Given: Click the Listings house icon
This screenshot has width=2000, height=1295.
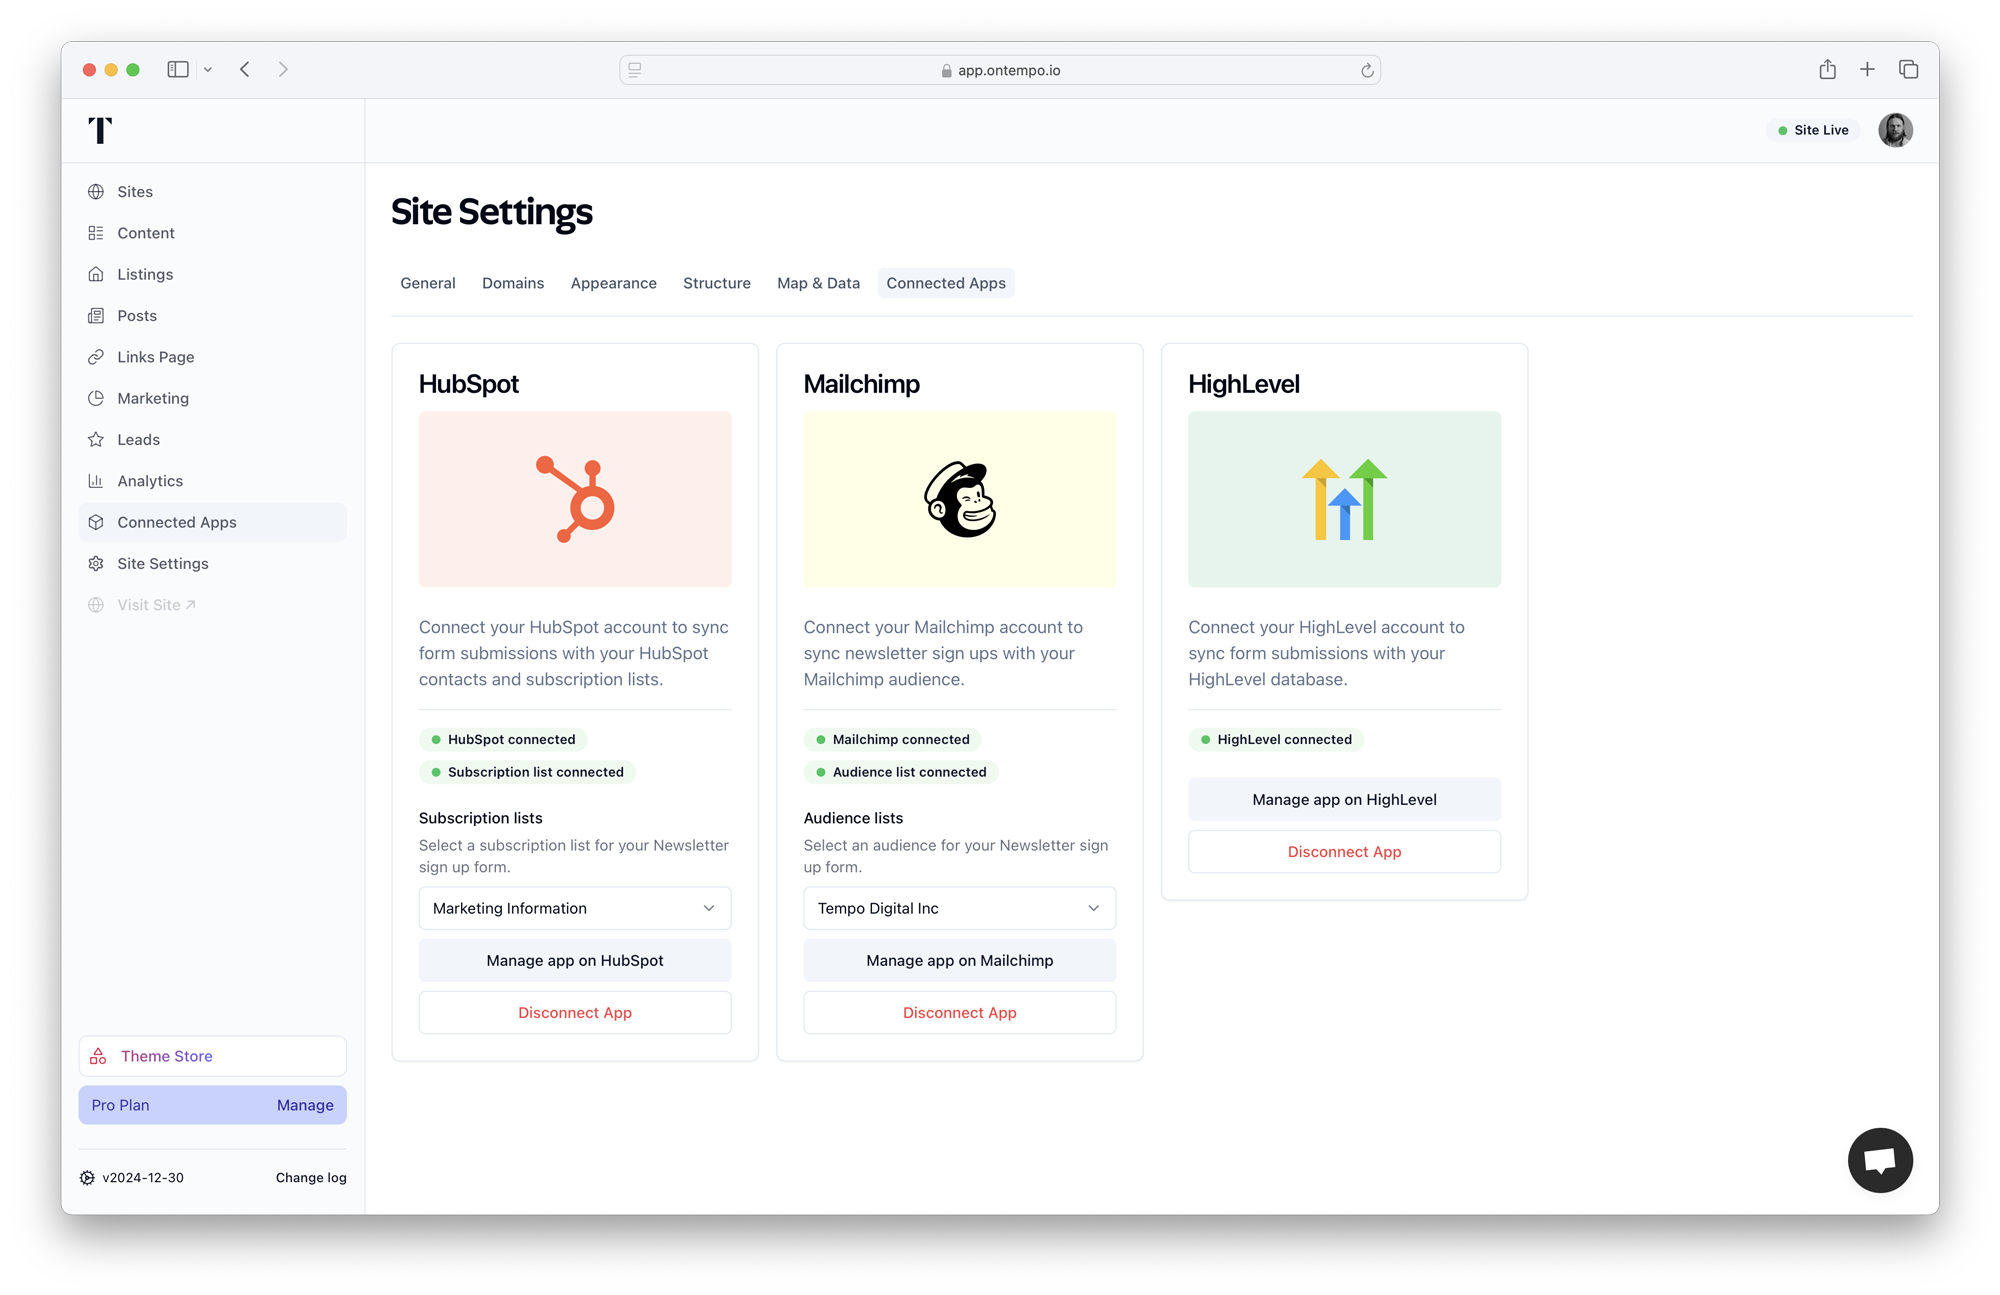Looking at the screenshot, I should [x=96, y=274].
